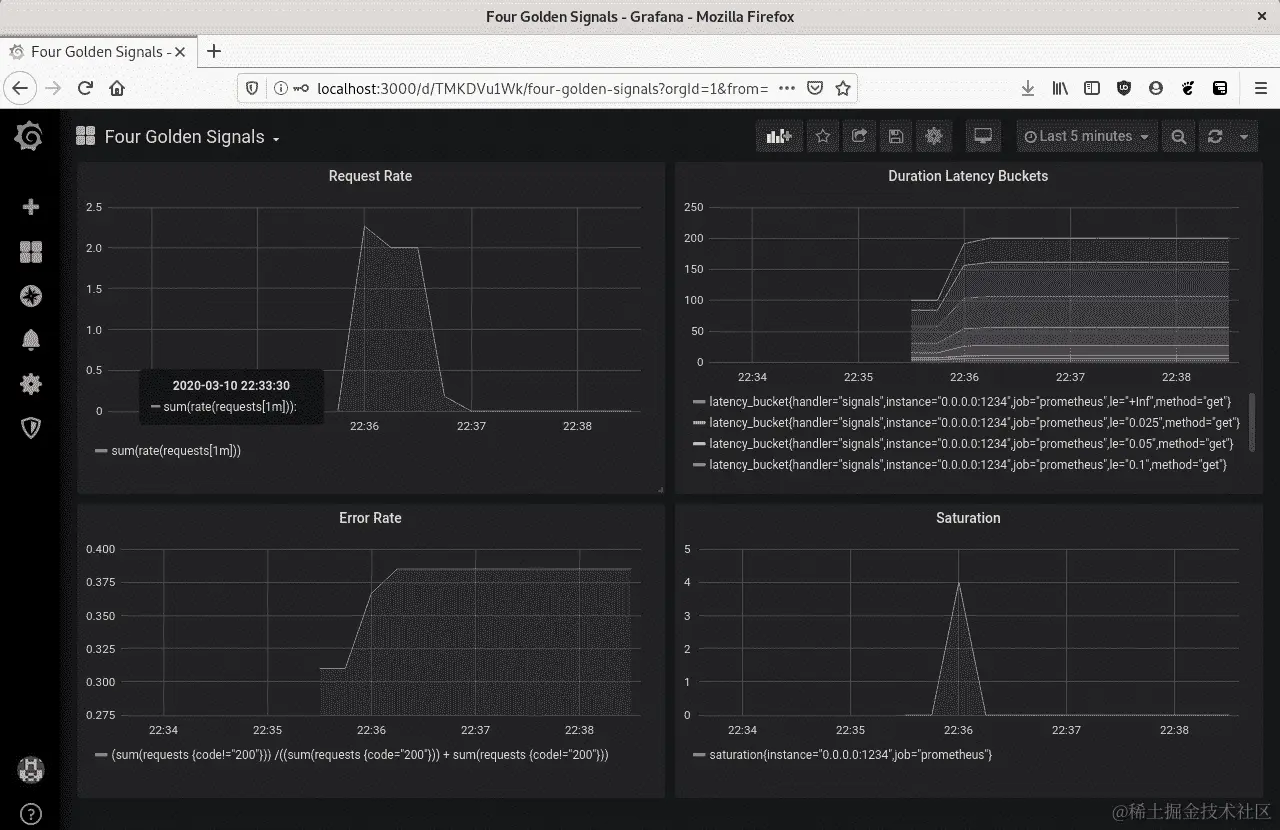The image size is (1280, 830).
Task: Toggle latency_bucket le="0.025" legend series
Action: 974,423
